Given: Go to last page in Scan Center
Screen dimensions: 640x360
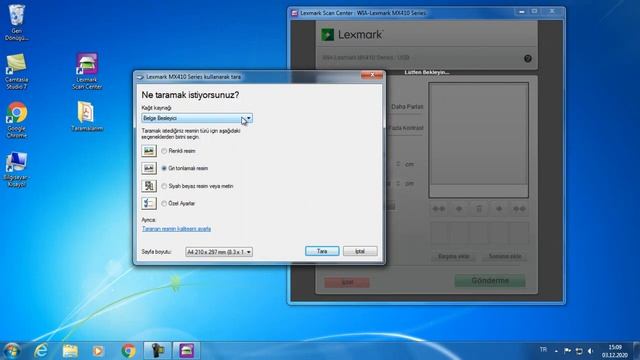Looking at the screenshot, I should tap(519, 209).
